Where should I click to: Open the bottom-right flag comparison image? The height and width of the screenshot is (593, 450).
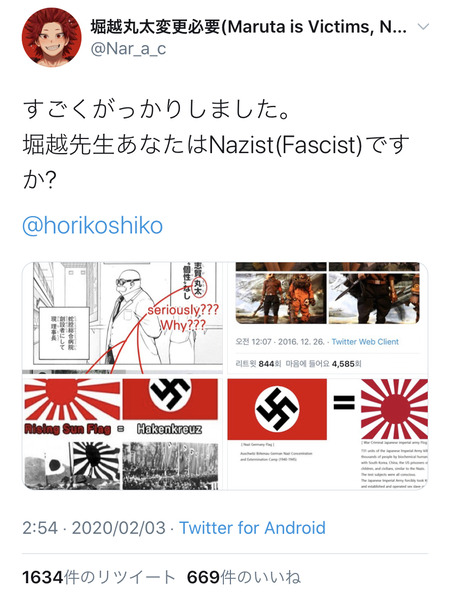click(x=328, y=433)
